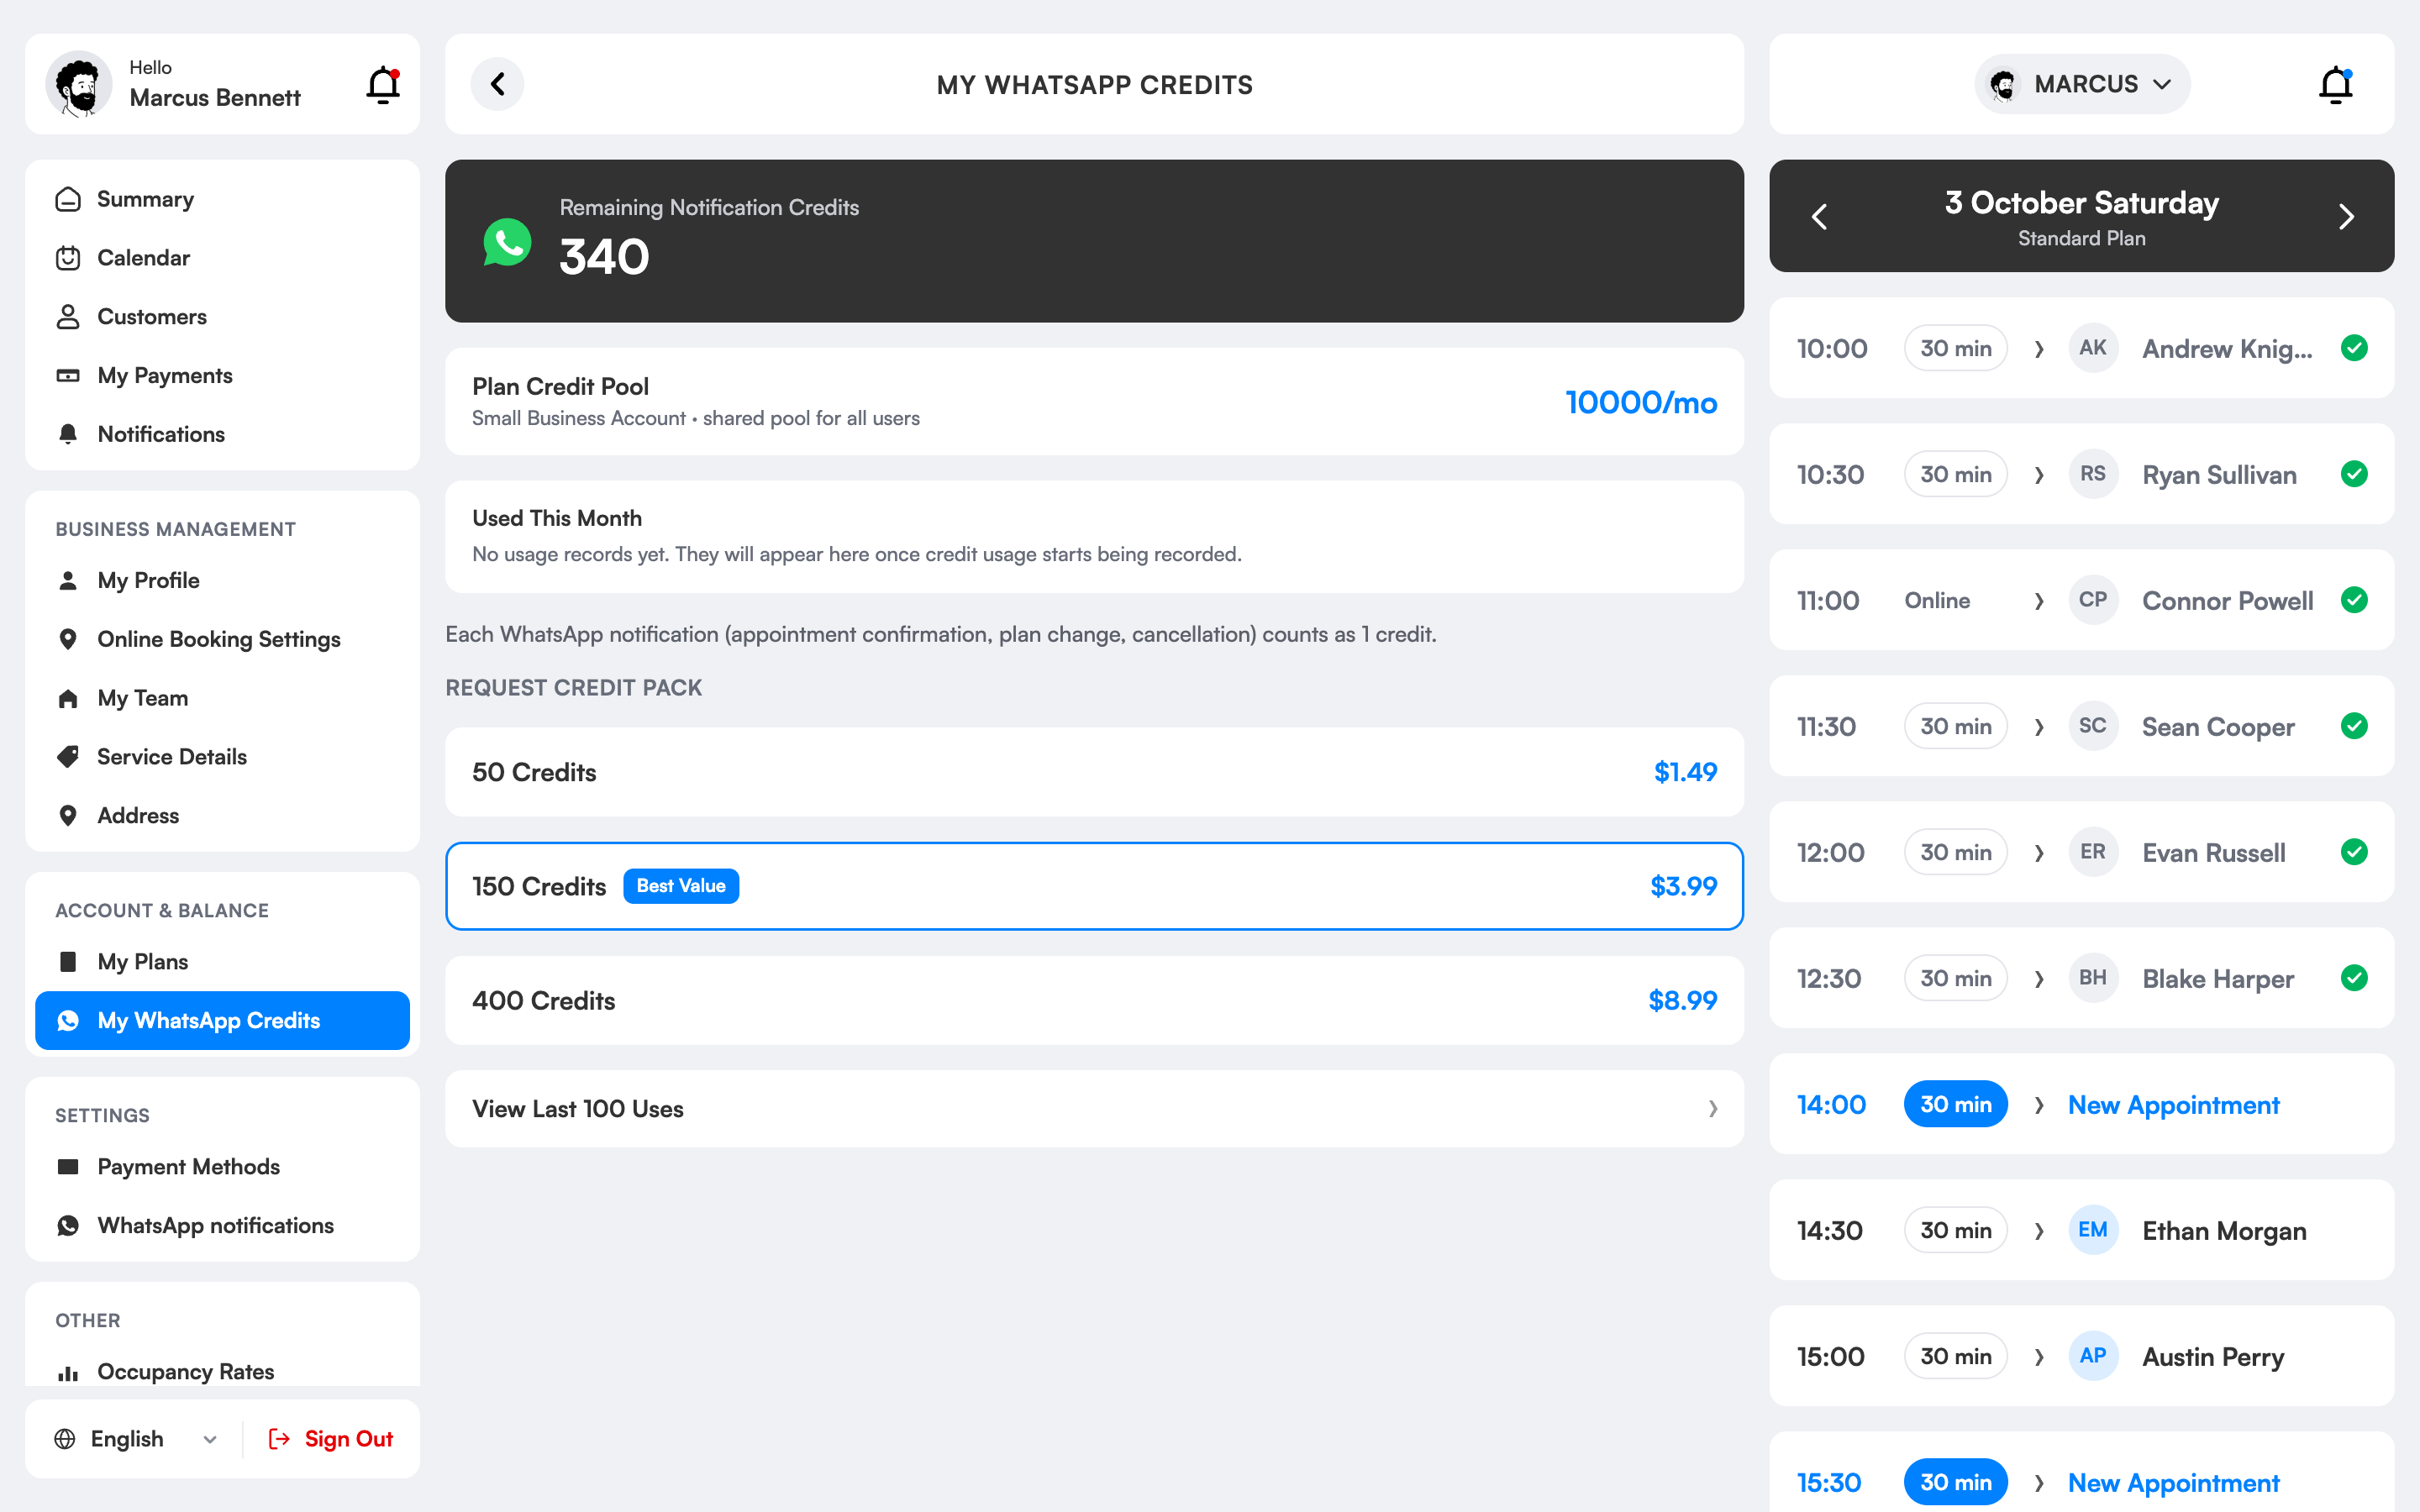2420x1512 pixels.
Task: Open the 15:00 Austin Perry appointment
Action: (x=2081, y=1356)
